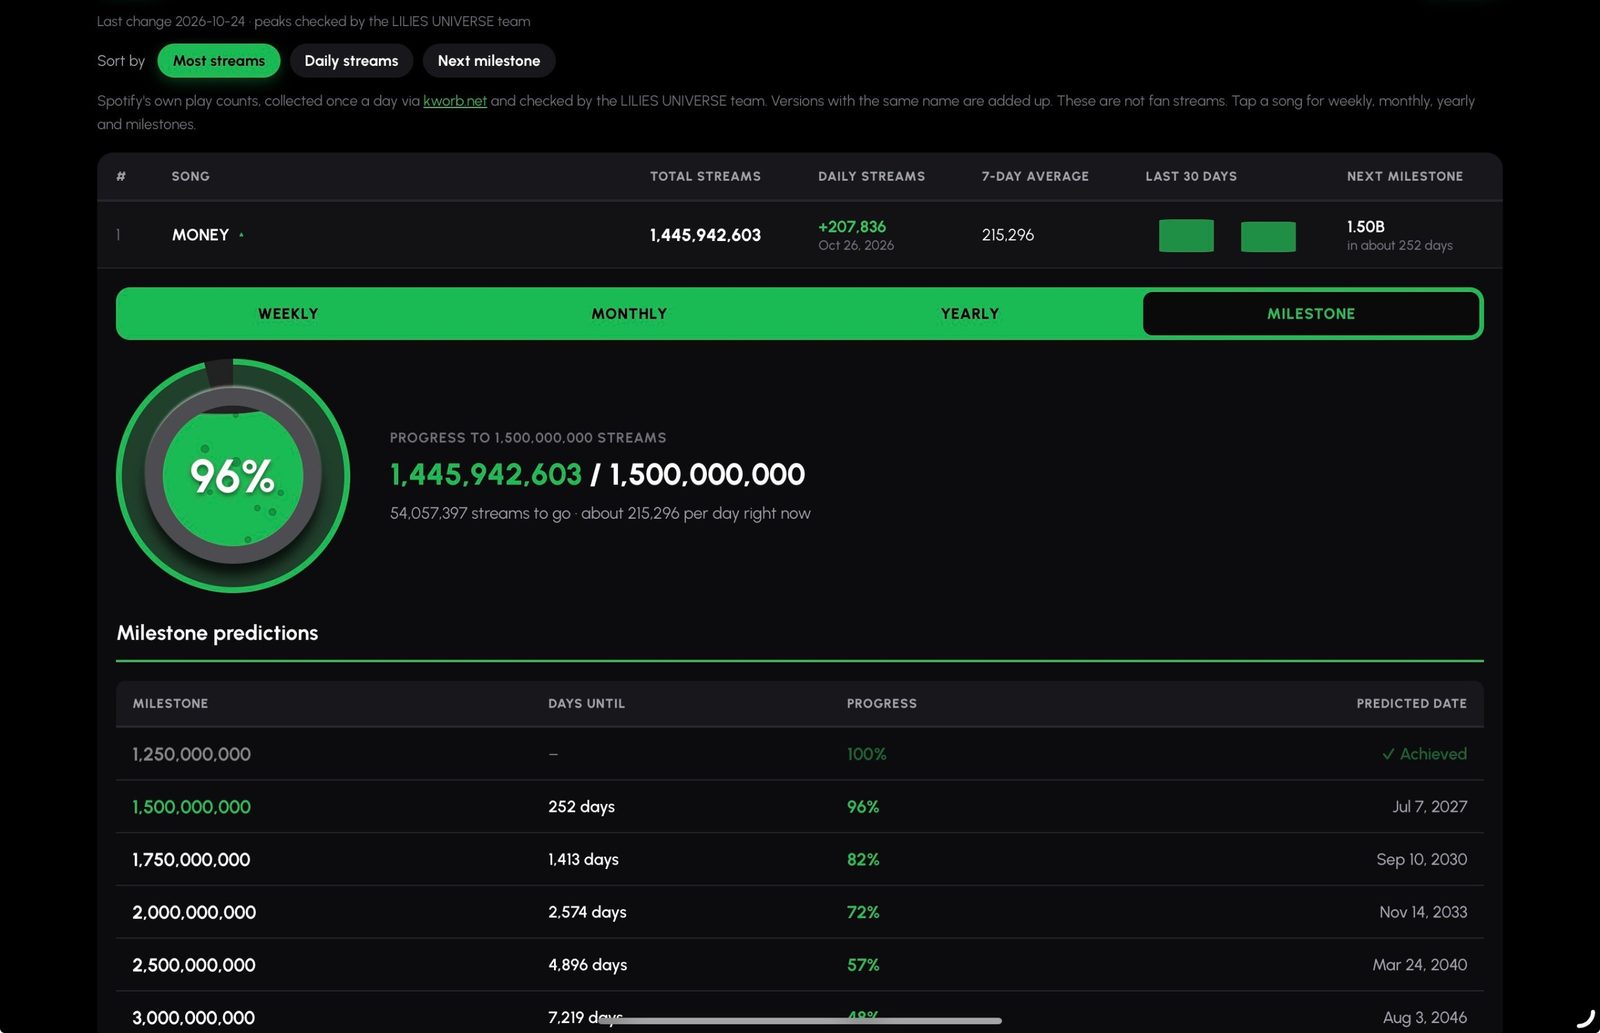Click the Jul 7, 2027 predicted date

tap(1429, 807)
